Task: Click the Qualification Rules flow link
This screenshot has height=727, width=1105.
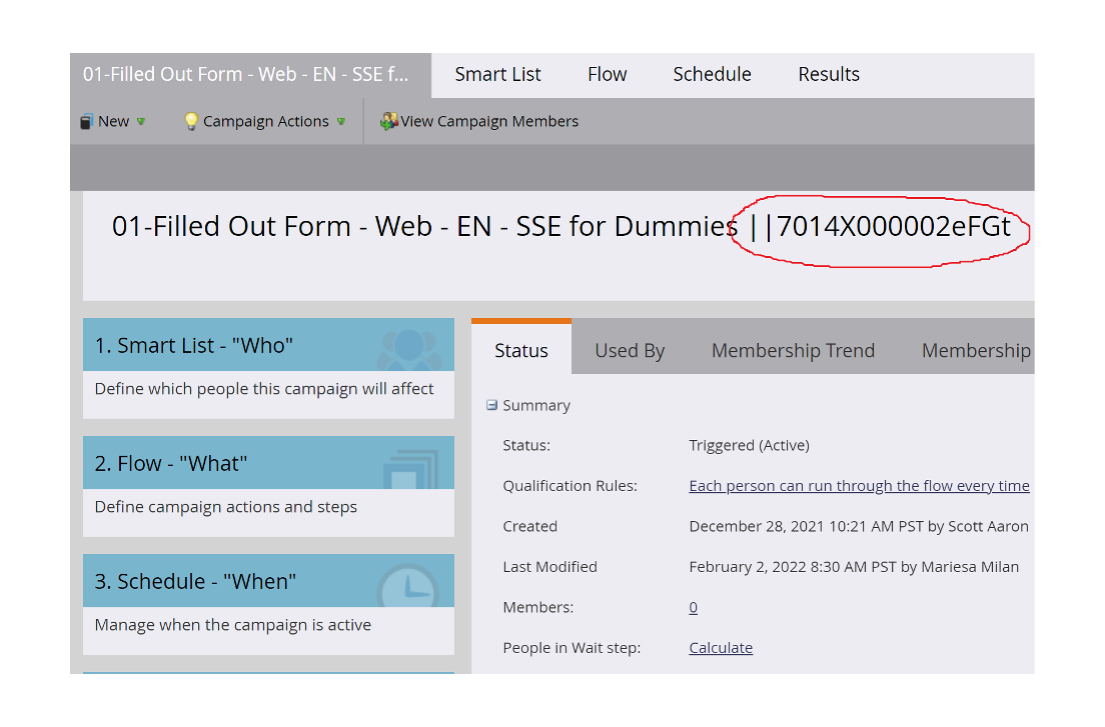Action: coord(859,486)
